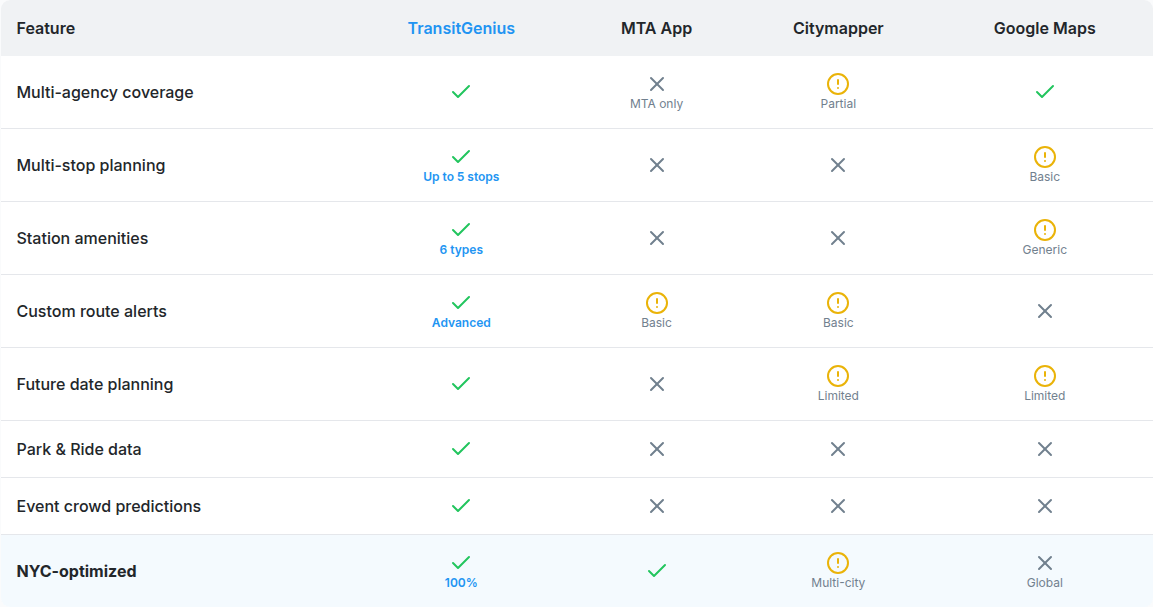1153x607 pixels.
Task: Click MTA App checkmark in NYC-optimized row
Action: 657,571
